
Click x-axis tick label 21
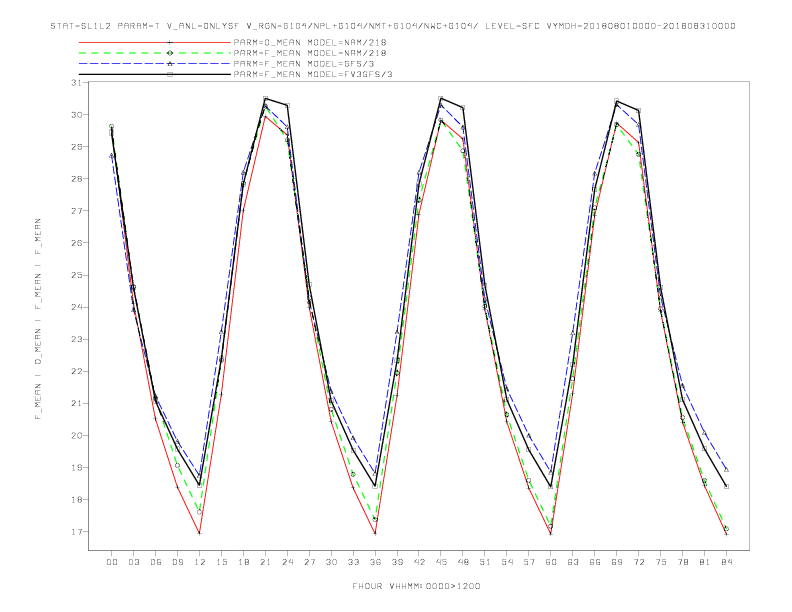tap(265, 562)
